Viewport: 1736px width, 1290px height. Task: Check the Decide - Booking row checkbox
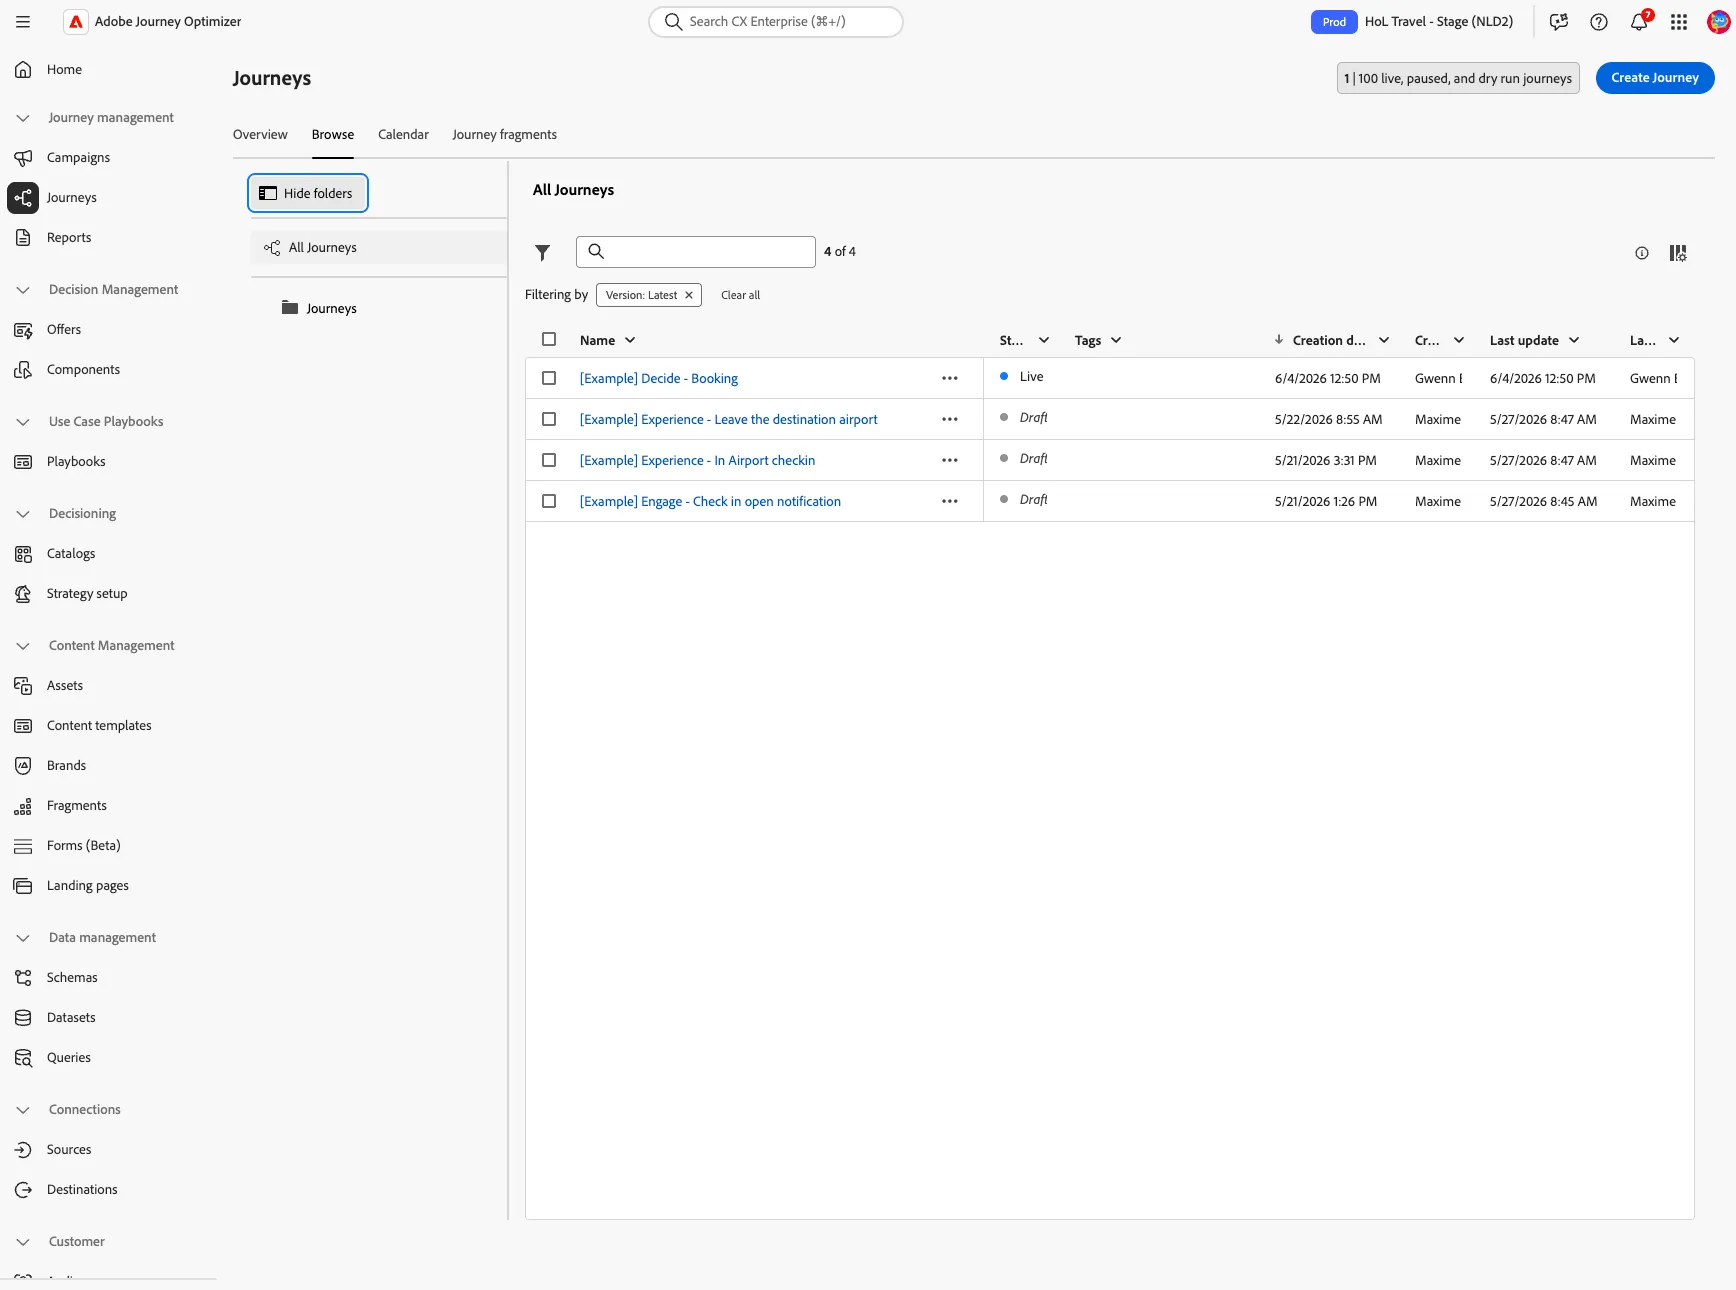tap(549, 378)
